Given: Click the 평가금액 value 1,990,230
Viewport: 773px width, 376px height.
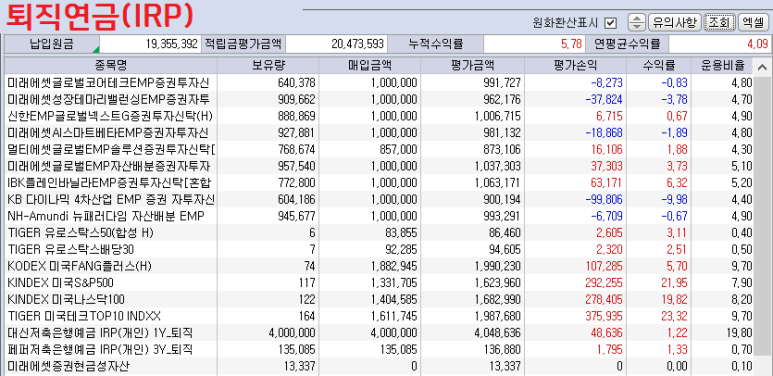Looking at the screenshot, I should [x=498, y=267].
